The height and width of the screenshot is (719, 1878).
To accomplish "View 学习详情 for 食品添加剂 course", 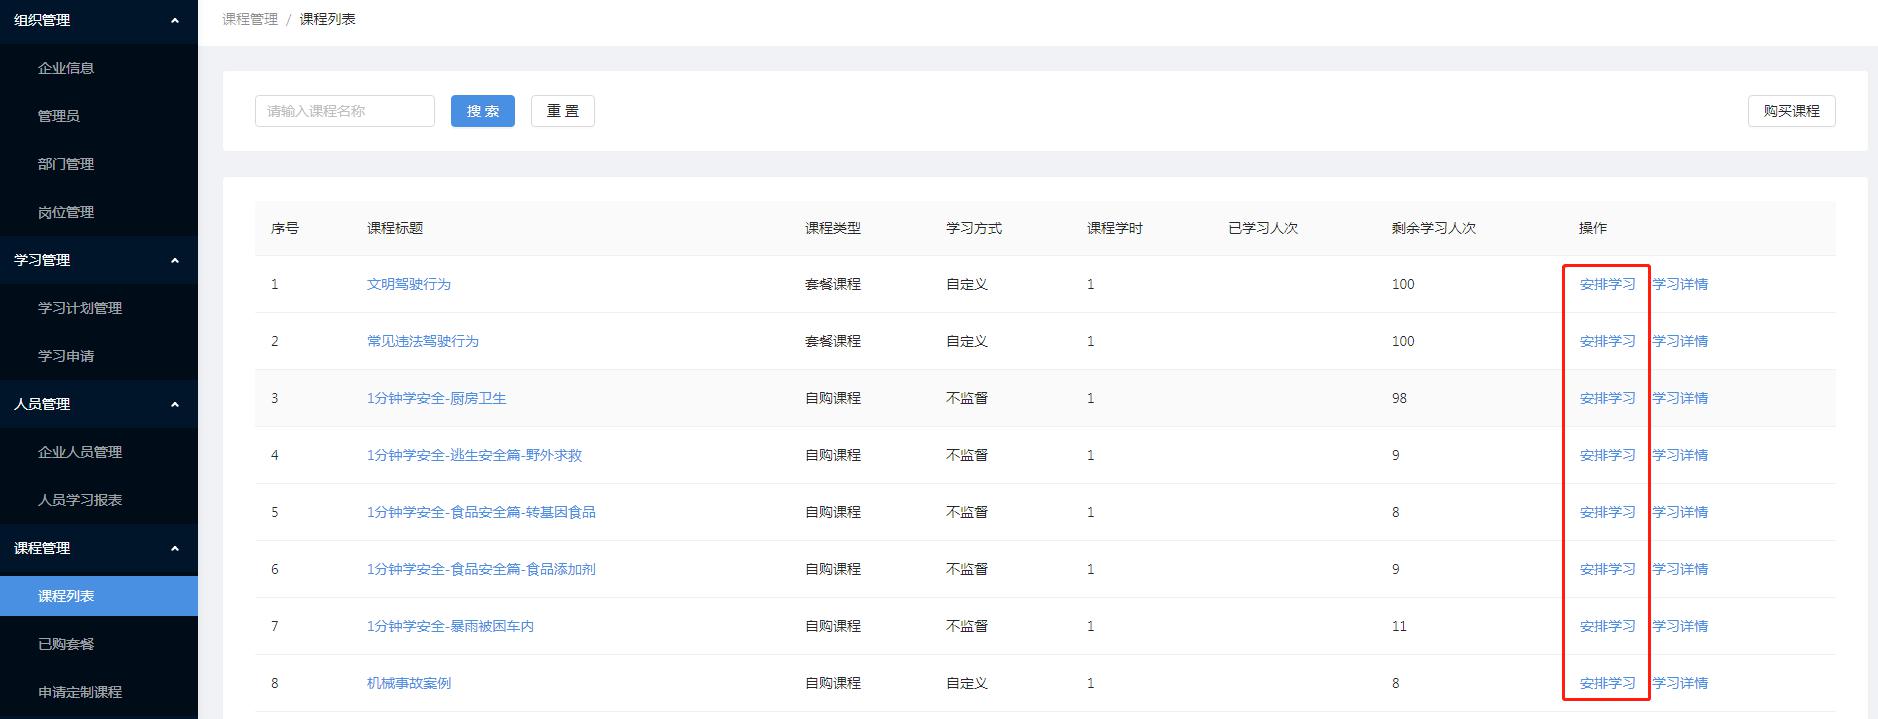I will tap(1680, 569).
